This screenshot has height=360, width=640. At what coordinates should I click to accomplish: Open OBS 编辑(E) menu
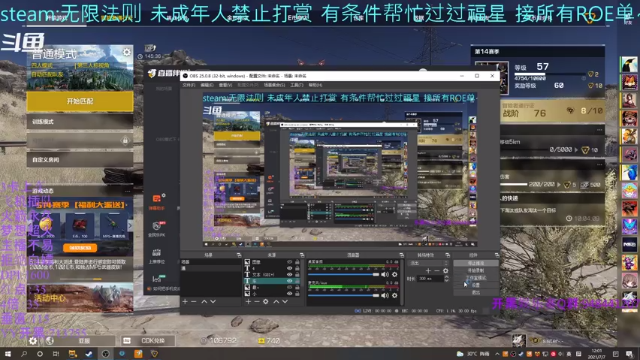click(x=207, y=85)
